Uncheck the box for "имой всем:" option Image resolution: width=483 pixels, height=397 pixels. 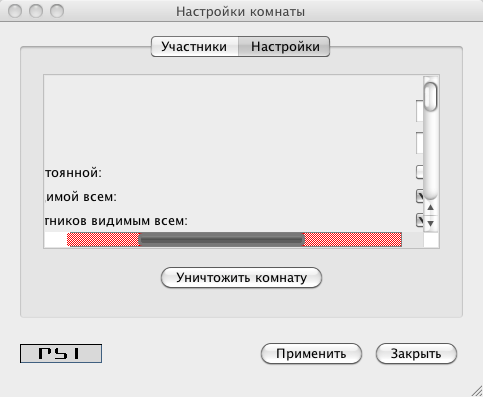point(420,196)
